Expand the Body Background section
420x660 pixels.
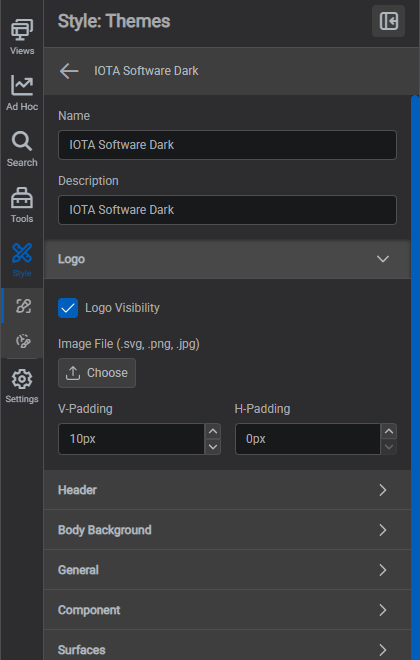pos(227,530)
